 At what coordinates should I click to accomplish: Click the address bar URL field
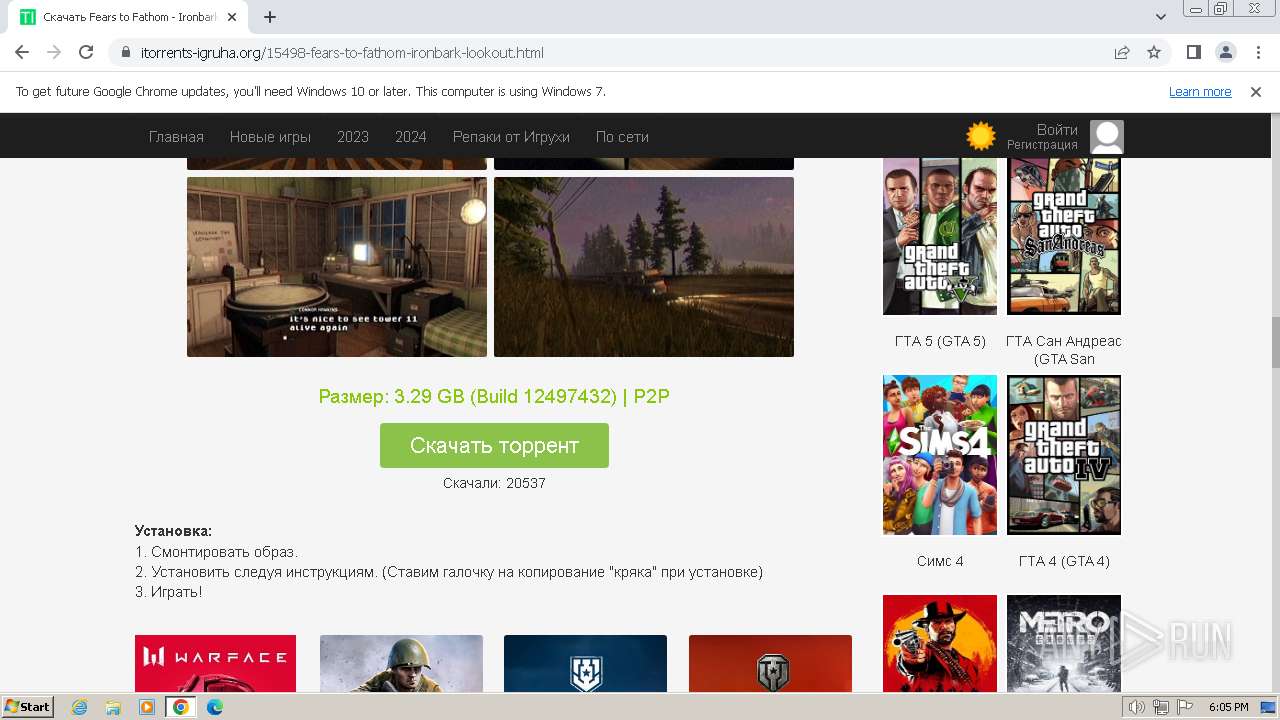620,52
